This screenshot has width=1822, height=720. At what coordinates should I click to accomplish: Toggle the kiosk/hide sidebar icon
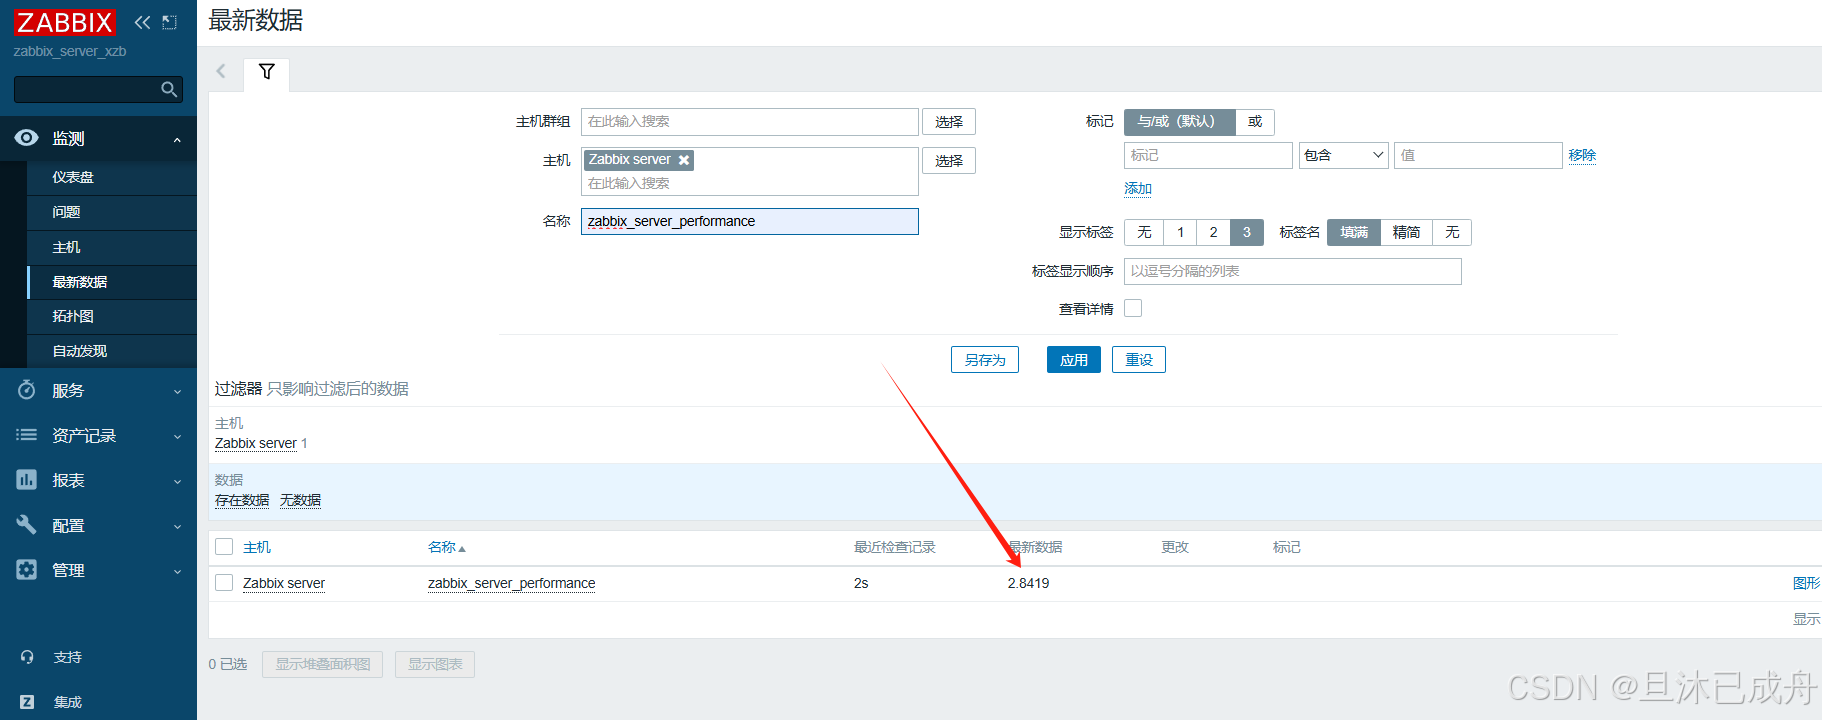pos(169,22)
